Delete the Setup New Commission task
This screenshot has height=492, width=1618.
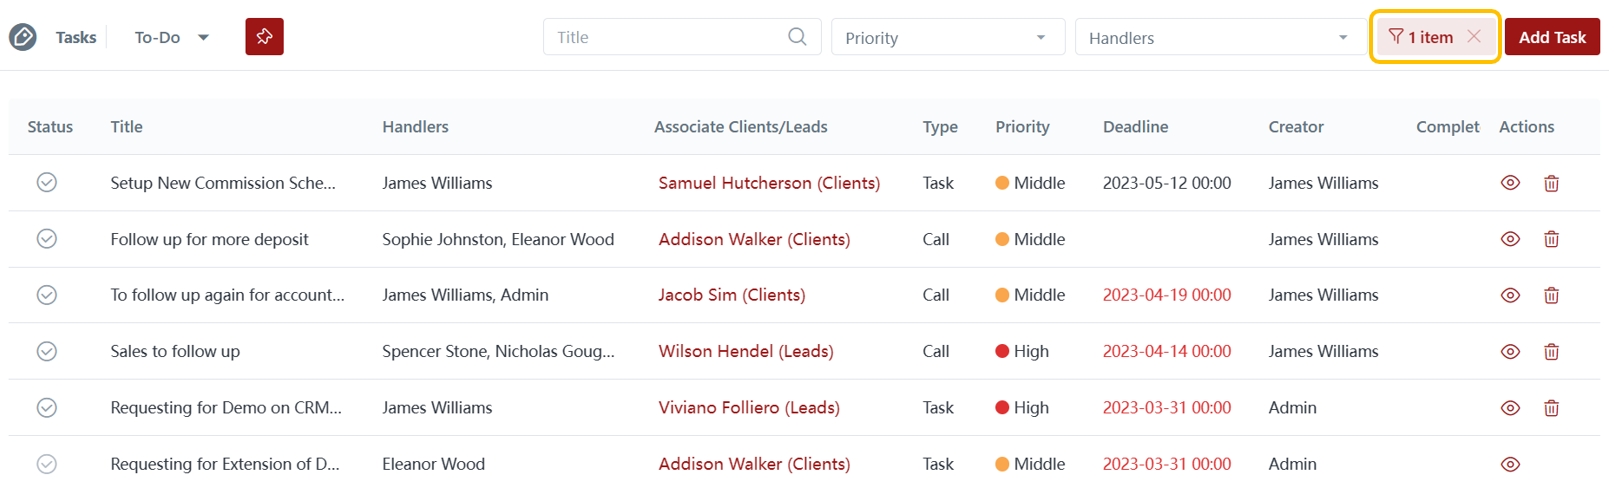(x=1551, y=183)
